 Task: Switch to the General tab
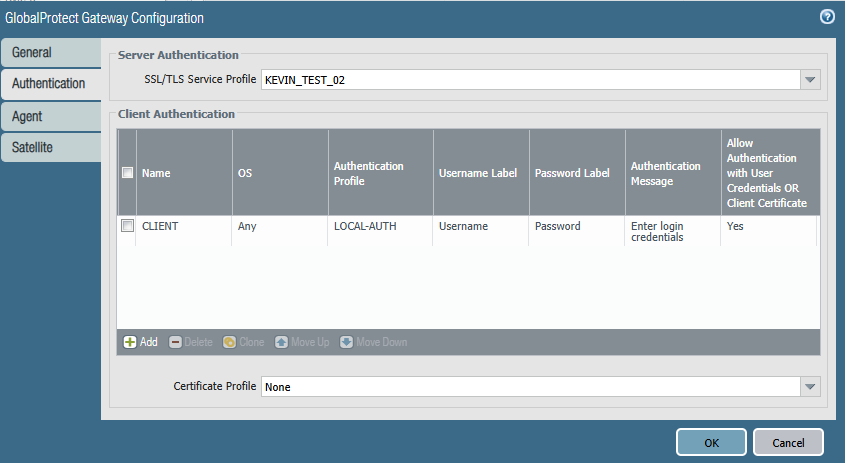pos(51,52)
